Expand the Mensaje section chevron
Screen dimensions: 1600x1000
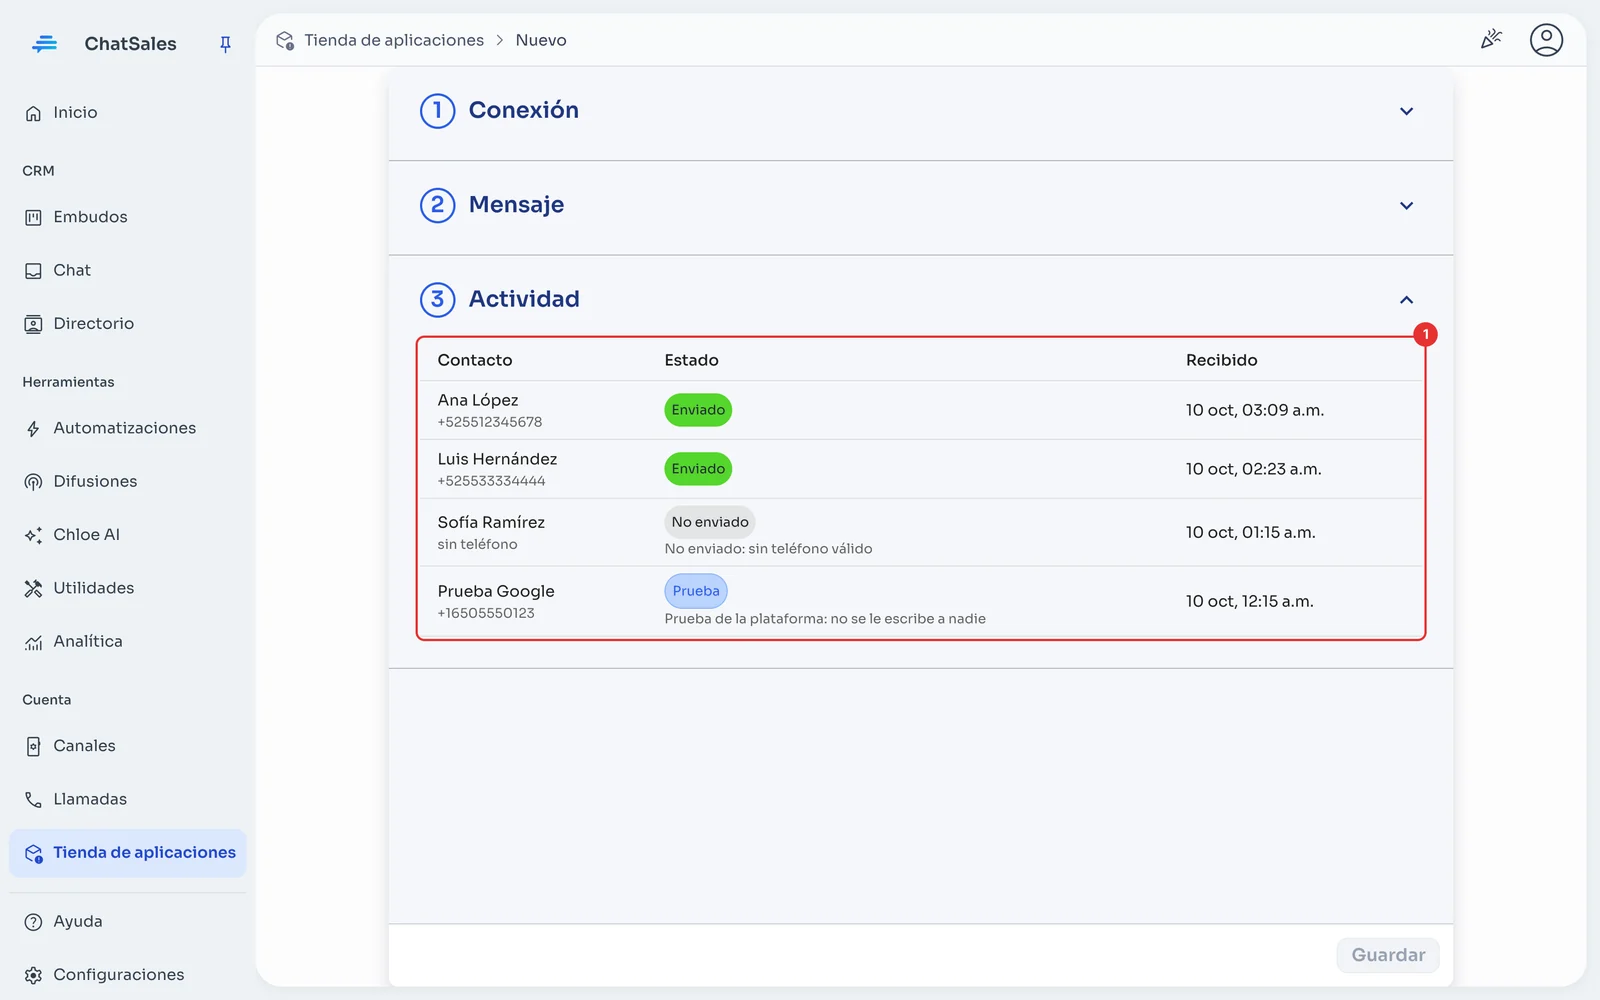(x=1406, y=205)
